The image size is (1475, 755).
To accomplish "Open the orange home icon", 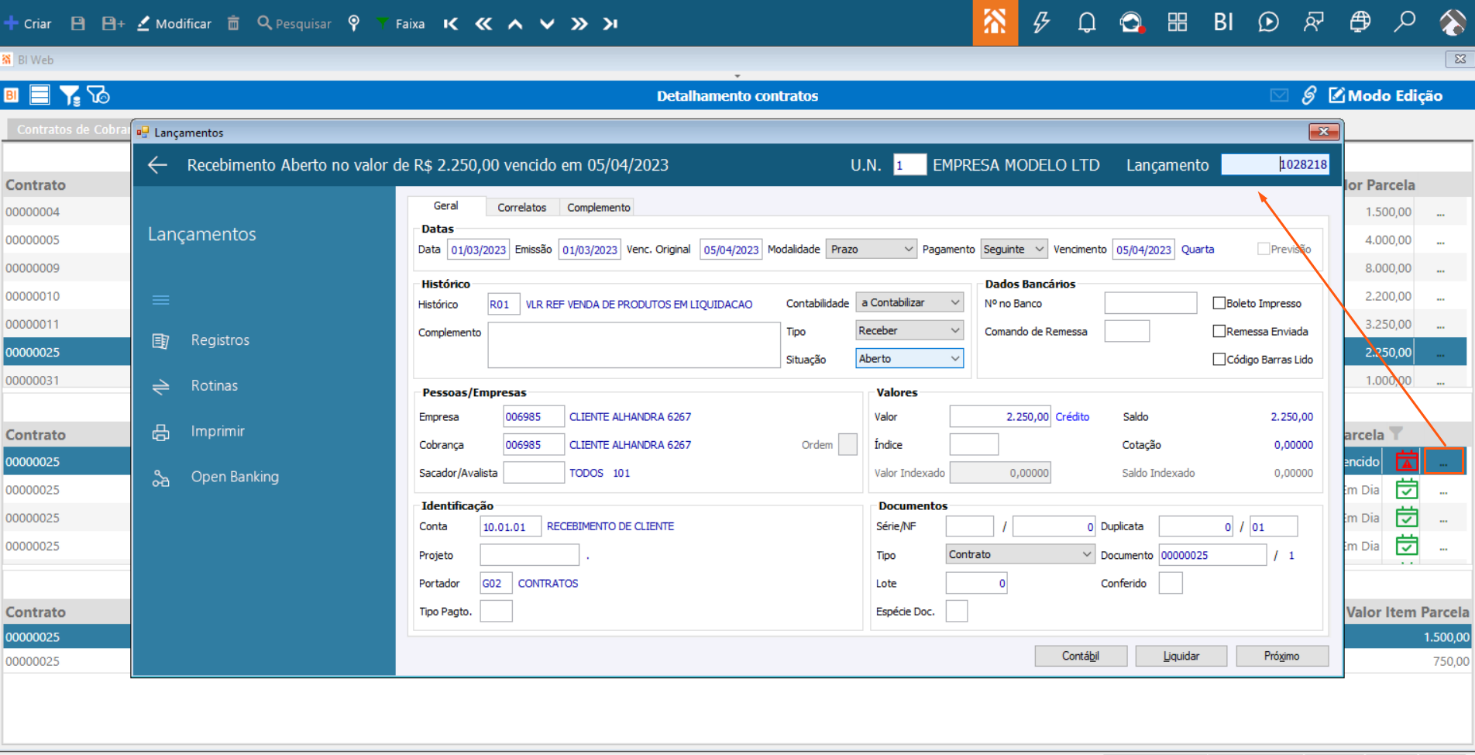I will [x=994, y=23].
